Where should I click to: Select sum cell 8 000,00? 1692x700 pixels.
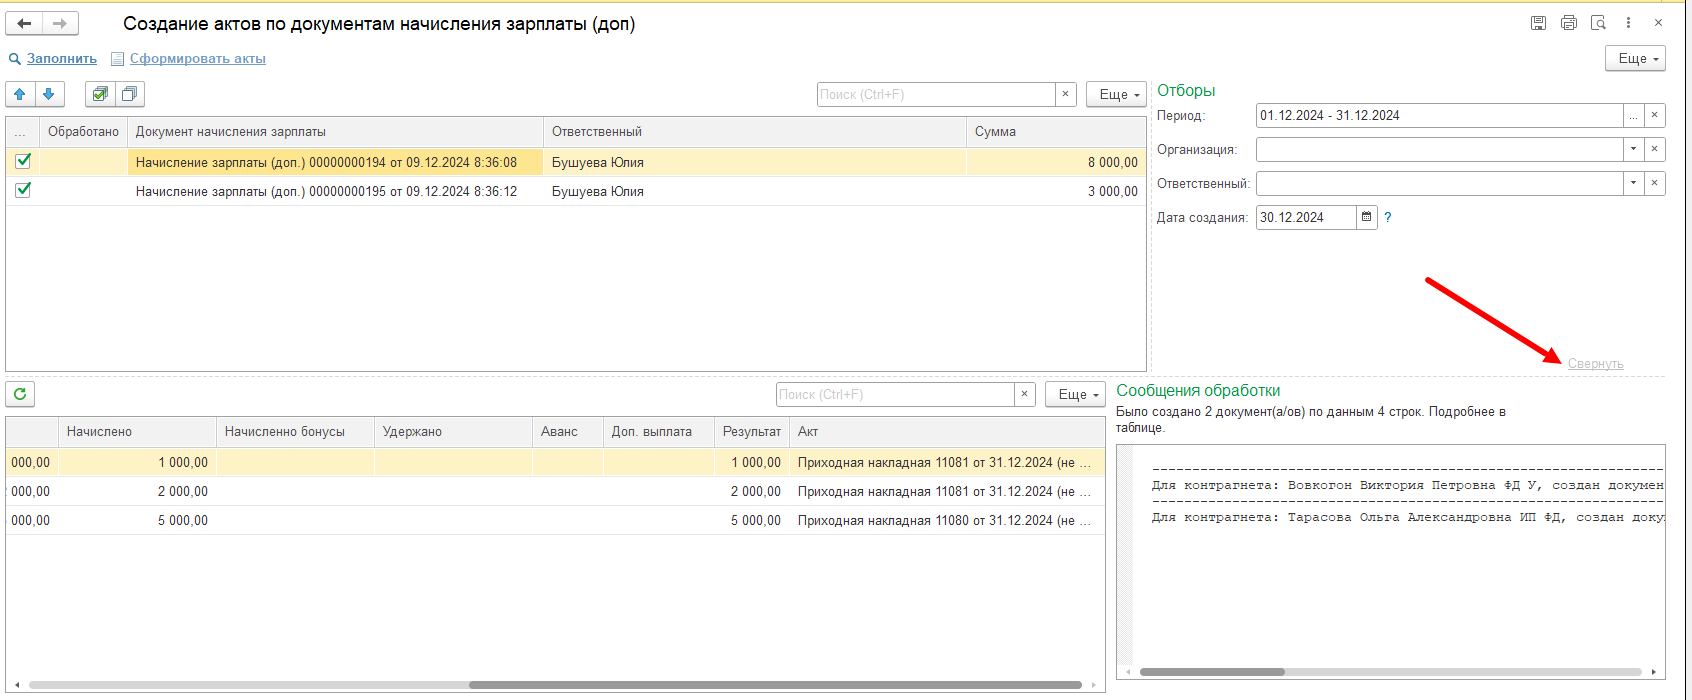[x=1056, y=162]
